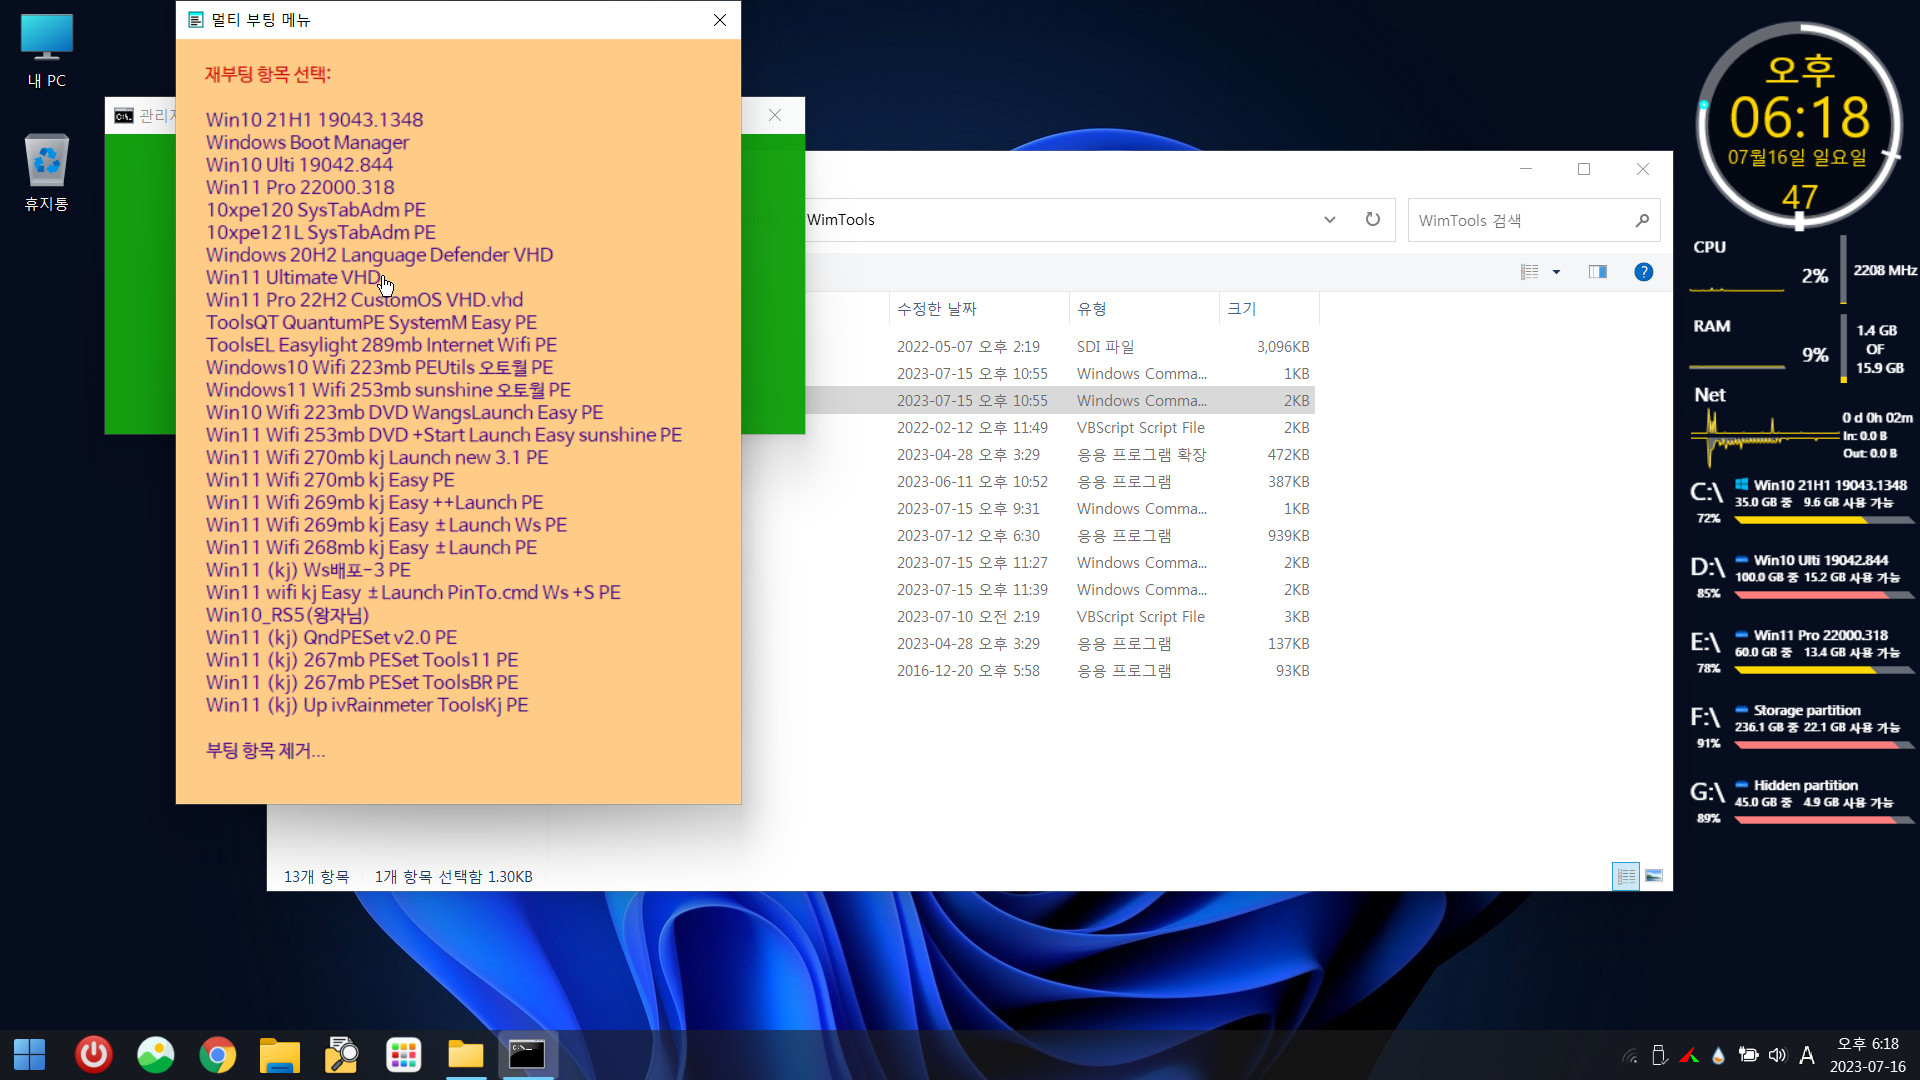Expand the Explorer address bar history dropdown
Image resolution: width=1920 pixels, height=1080 pixels.
click(1330, 219)
